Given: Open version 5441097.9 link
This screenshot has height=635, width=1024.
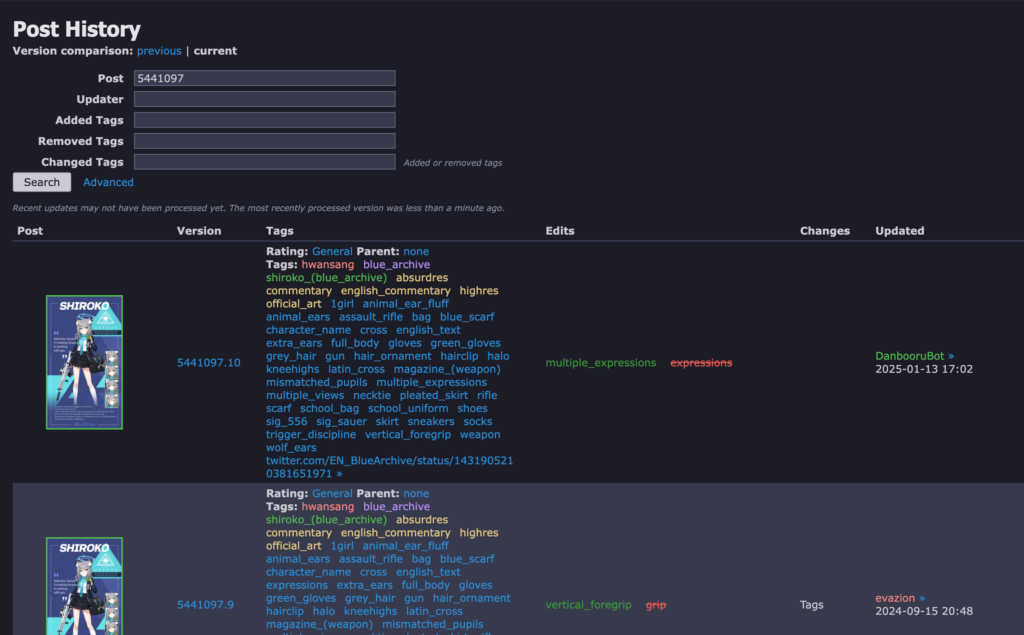Looking at the screenshot, I should [x=205, y=605].
